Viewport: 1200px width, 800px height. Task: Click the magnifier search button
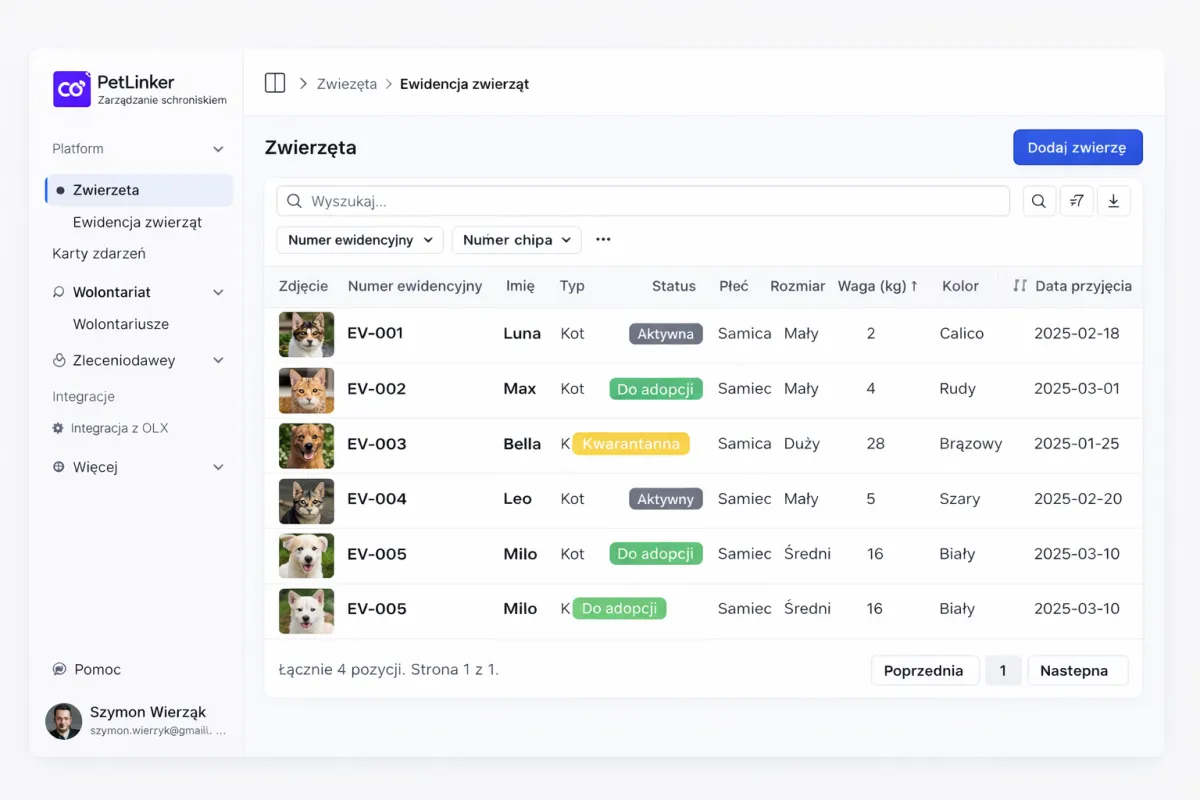point(1039,201)
